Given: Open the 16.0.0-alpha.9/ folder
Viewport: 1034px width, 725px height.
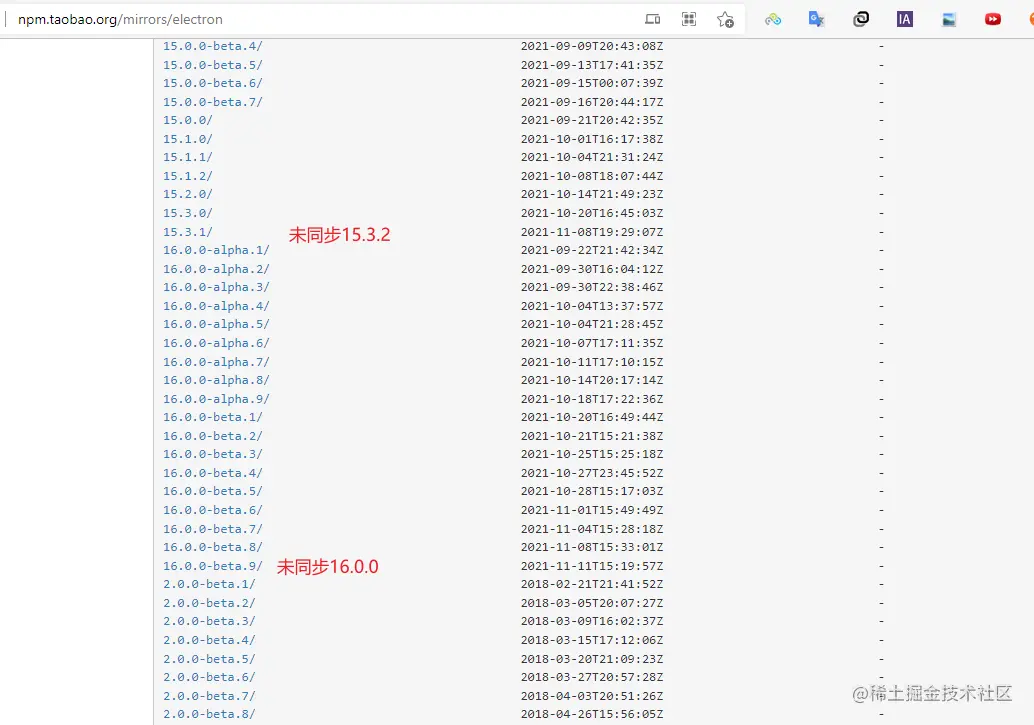Looking at the screenshot, I should [x=216, y=399].
